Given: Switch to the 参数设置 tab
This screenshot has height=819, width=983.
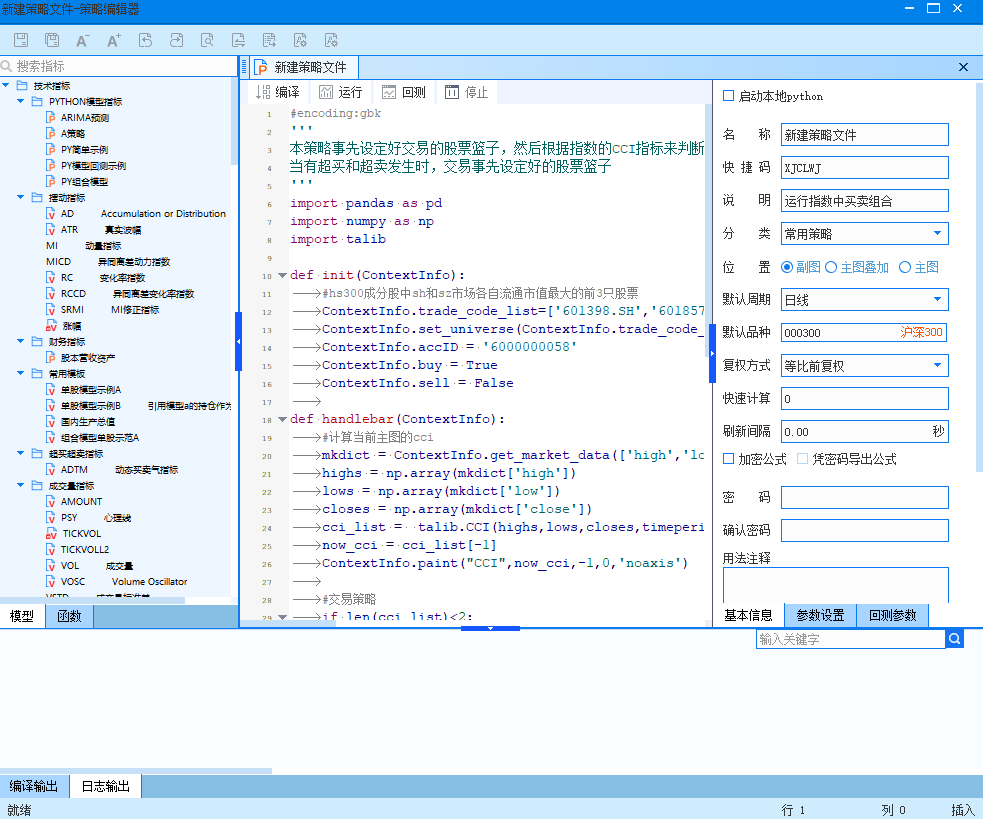Looking at the screenshot, I should coord(821,615).
